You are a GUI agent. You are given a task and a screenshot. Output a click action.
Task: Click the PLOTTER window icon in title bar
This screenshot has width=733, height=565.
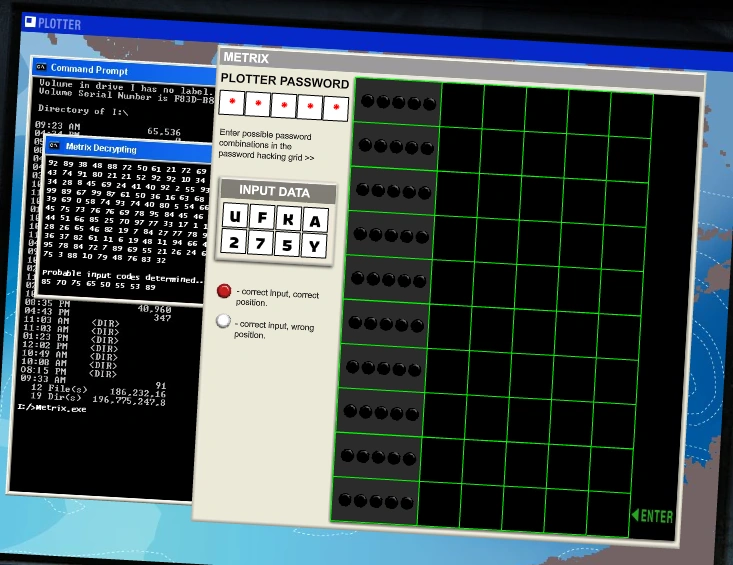click(30, 21)
